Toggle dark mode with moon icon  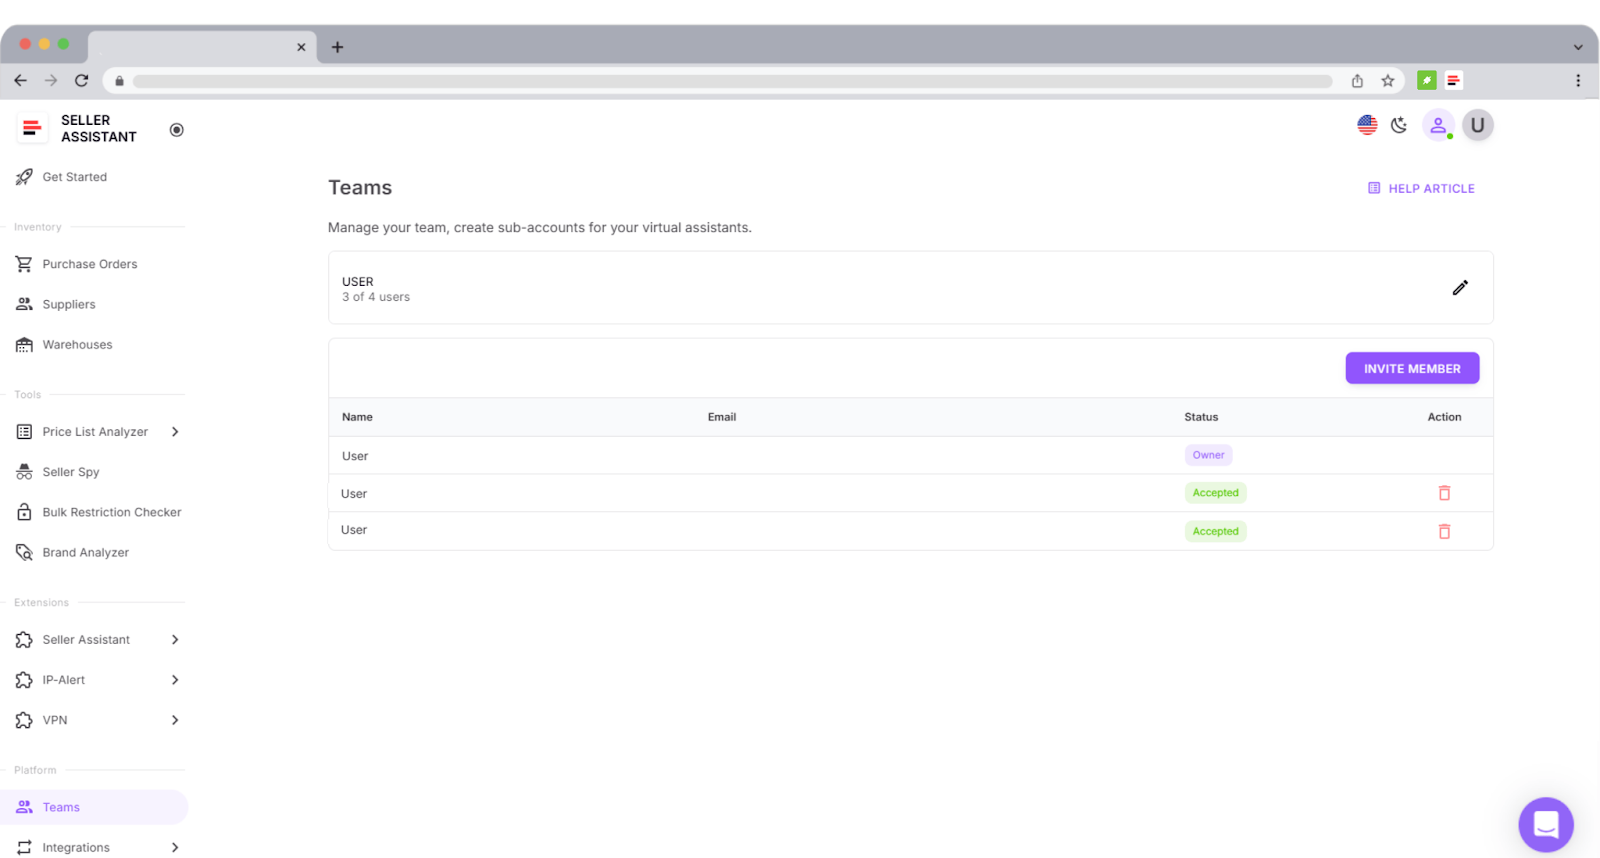tap(1399, 125)
